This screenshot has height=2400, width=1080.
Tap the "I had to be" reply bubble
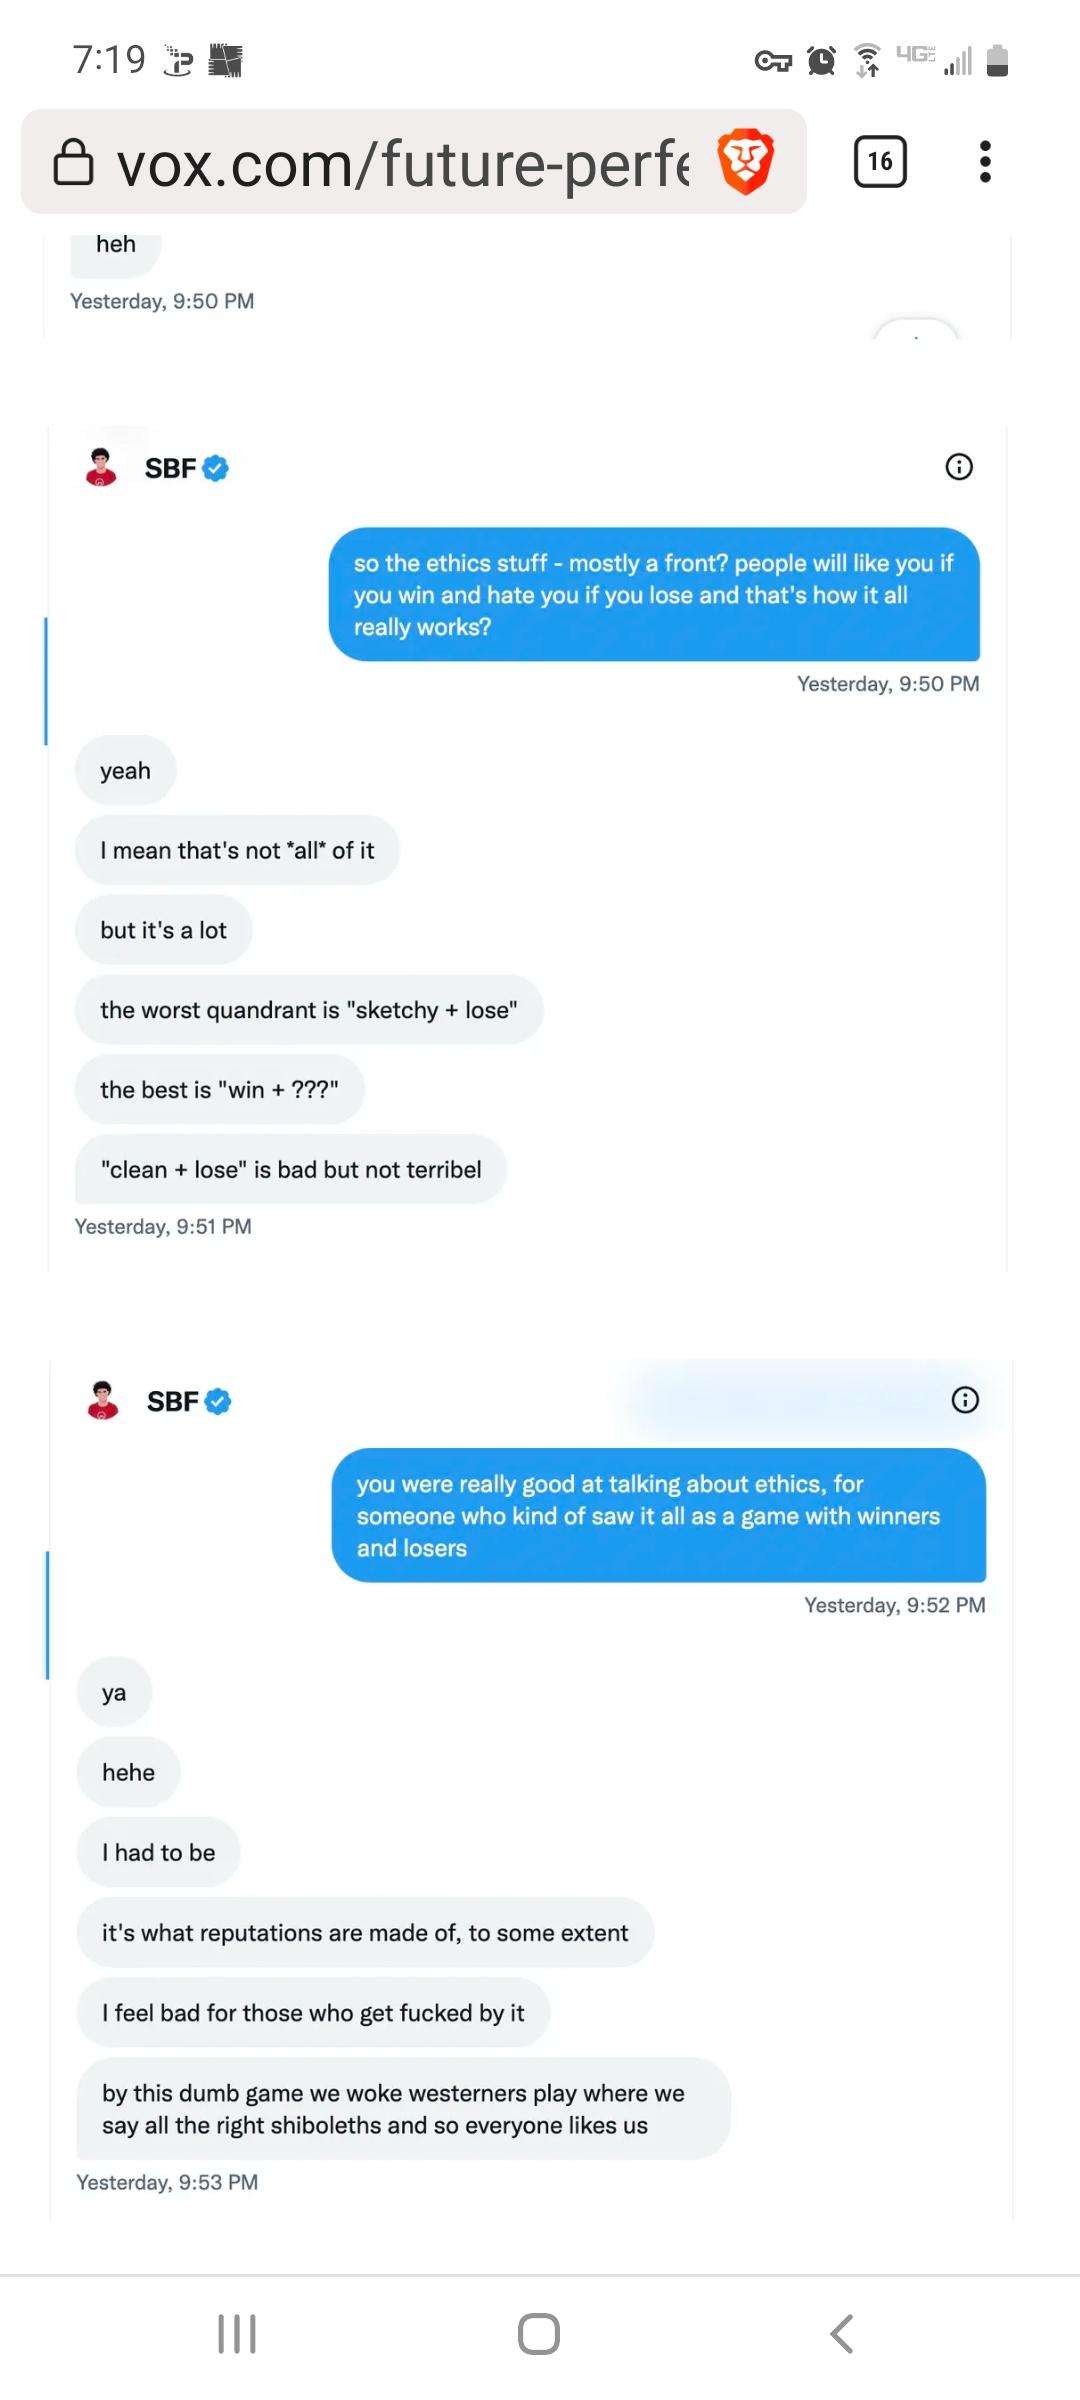tap(158, 1853)
